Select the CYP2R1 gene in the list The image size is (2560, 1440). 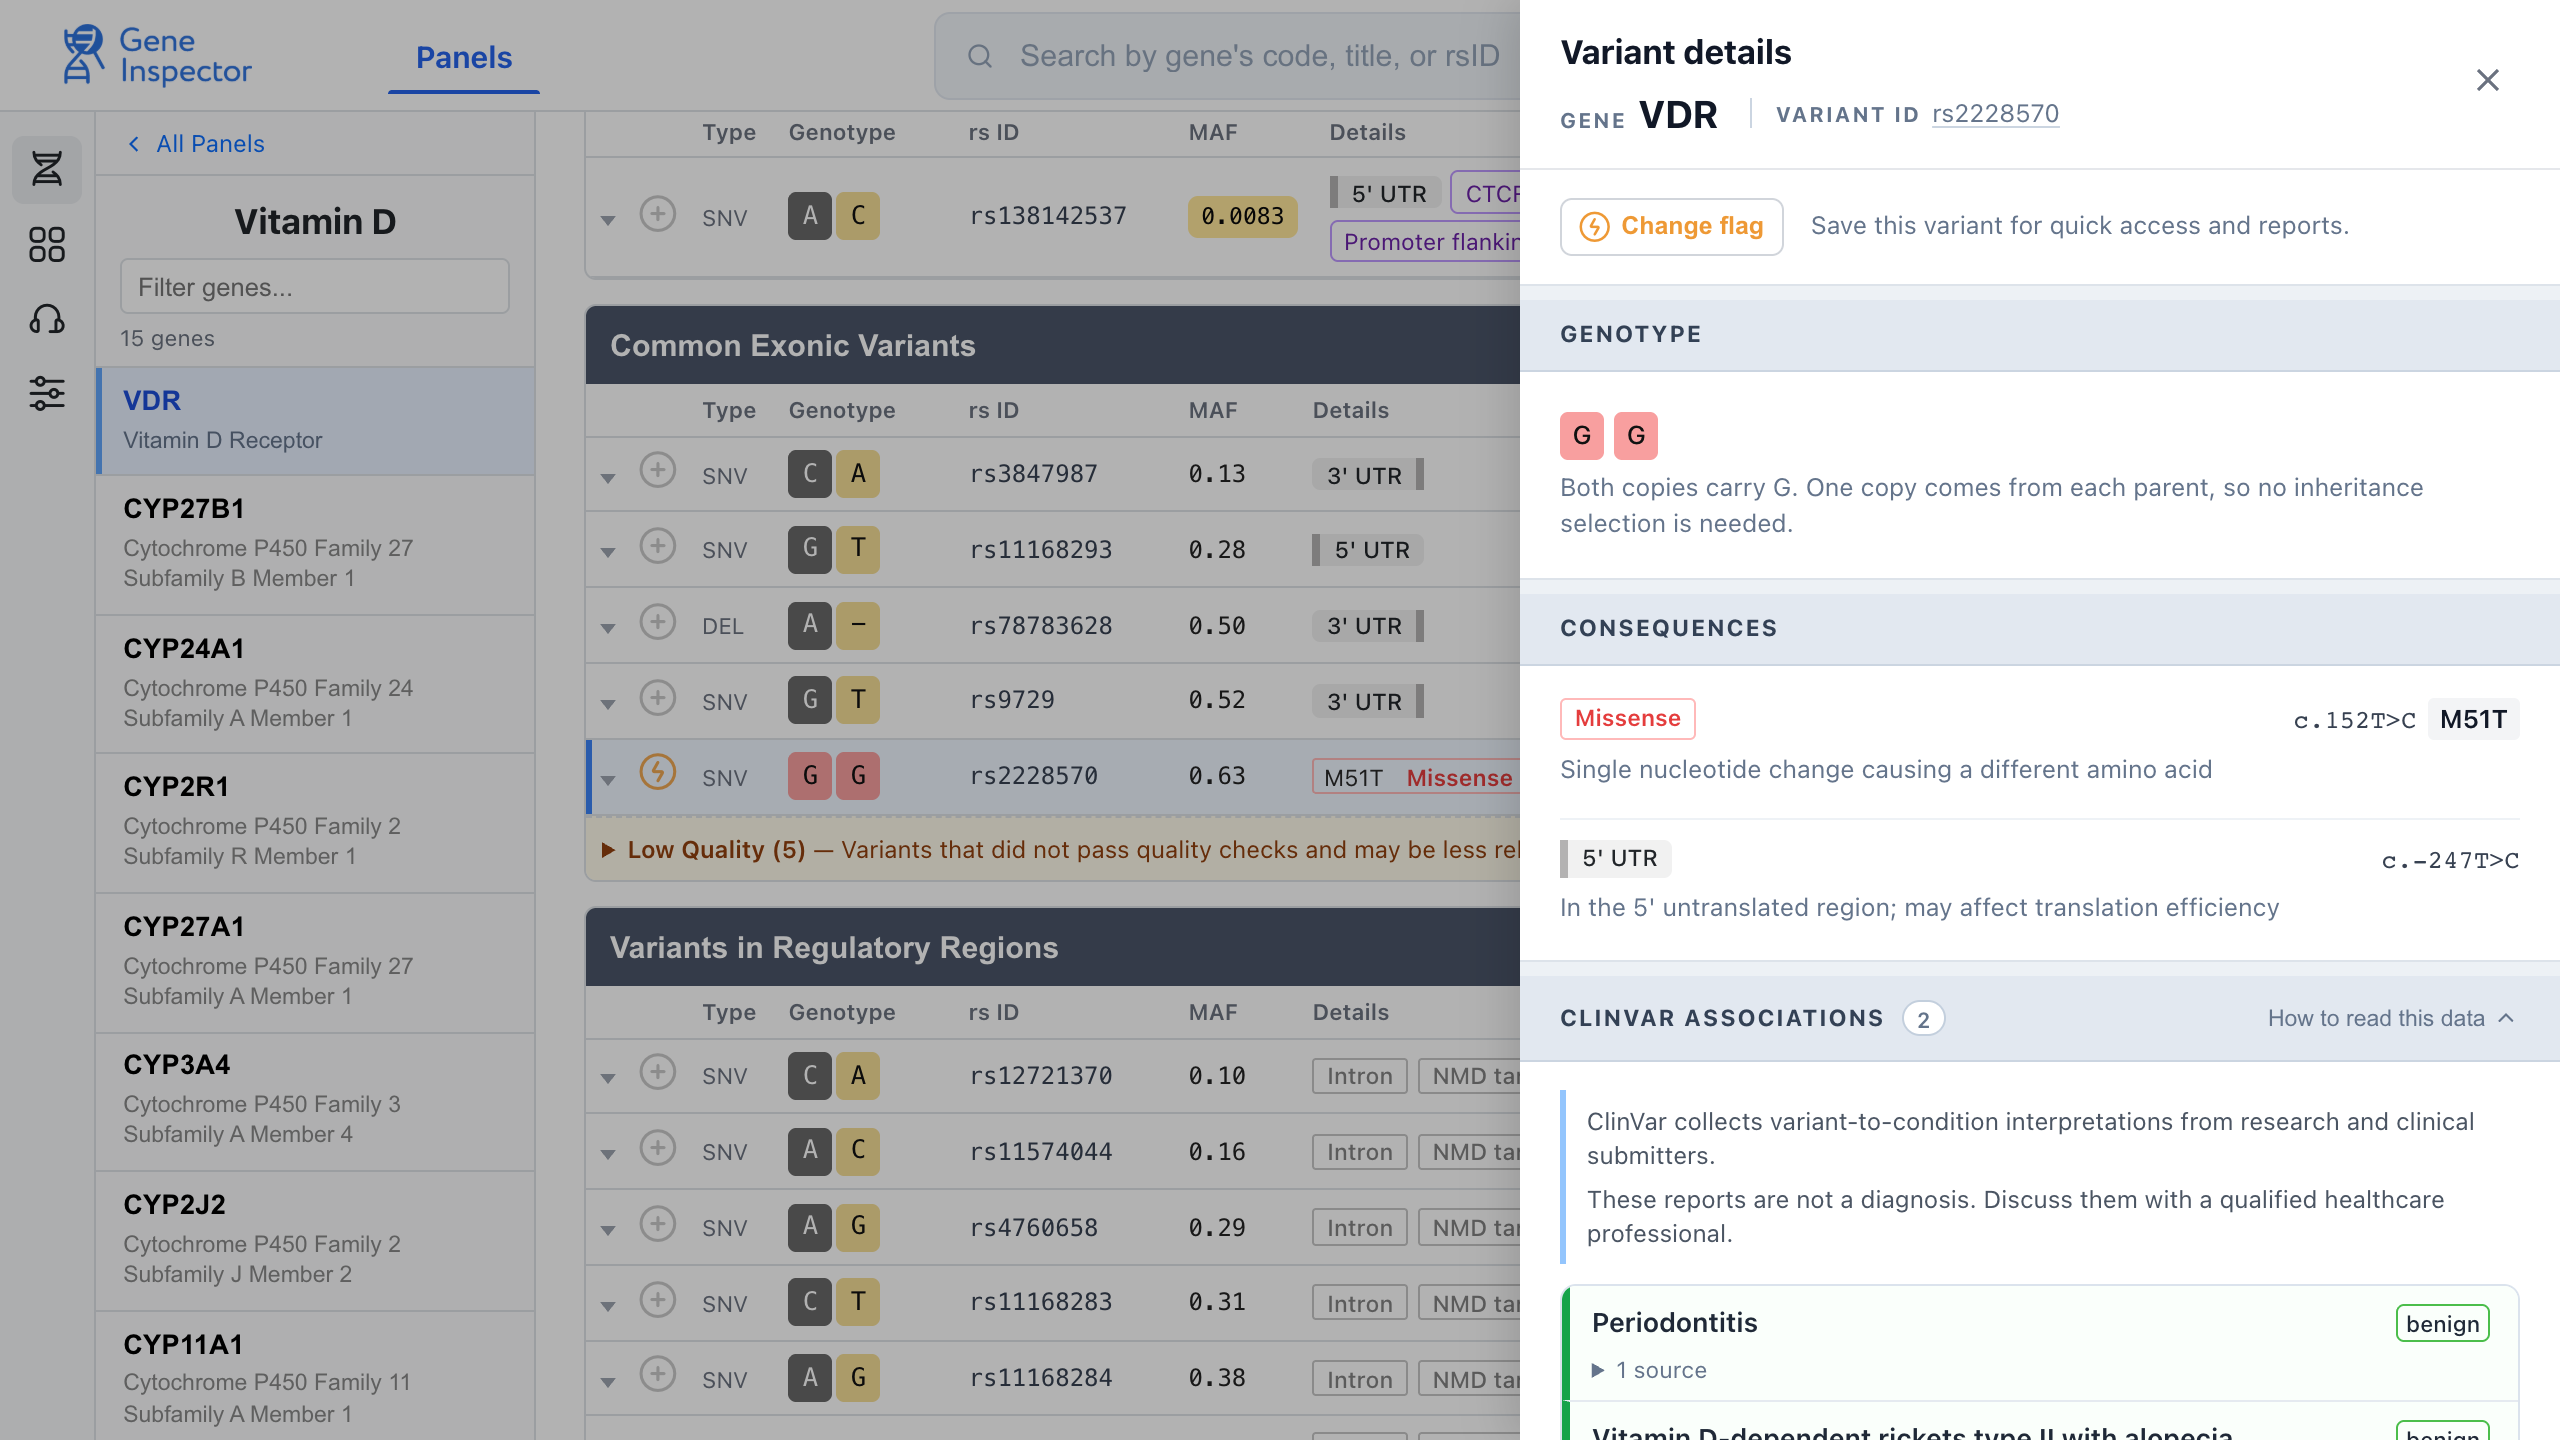tap(316, 822)
